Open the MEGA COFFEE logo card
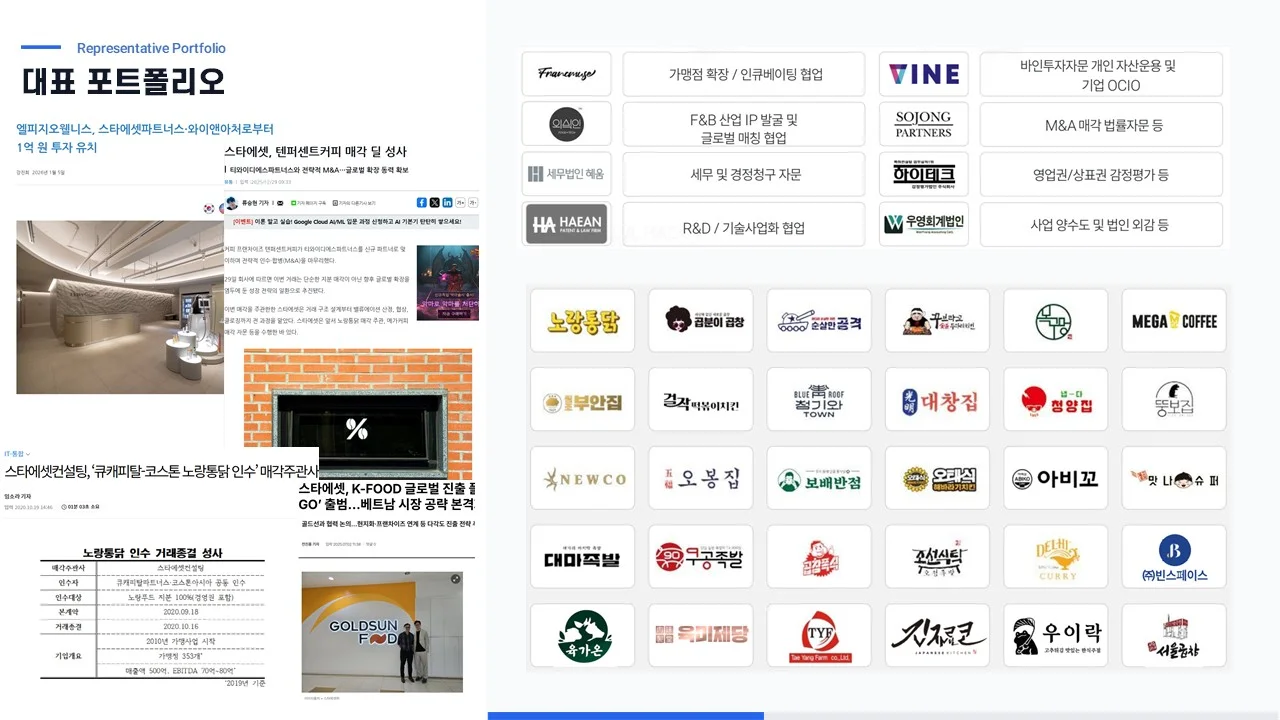The image size is (1280, 720). click(1174, 320)
